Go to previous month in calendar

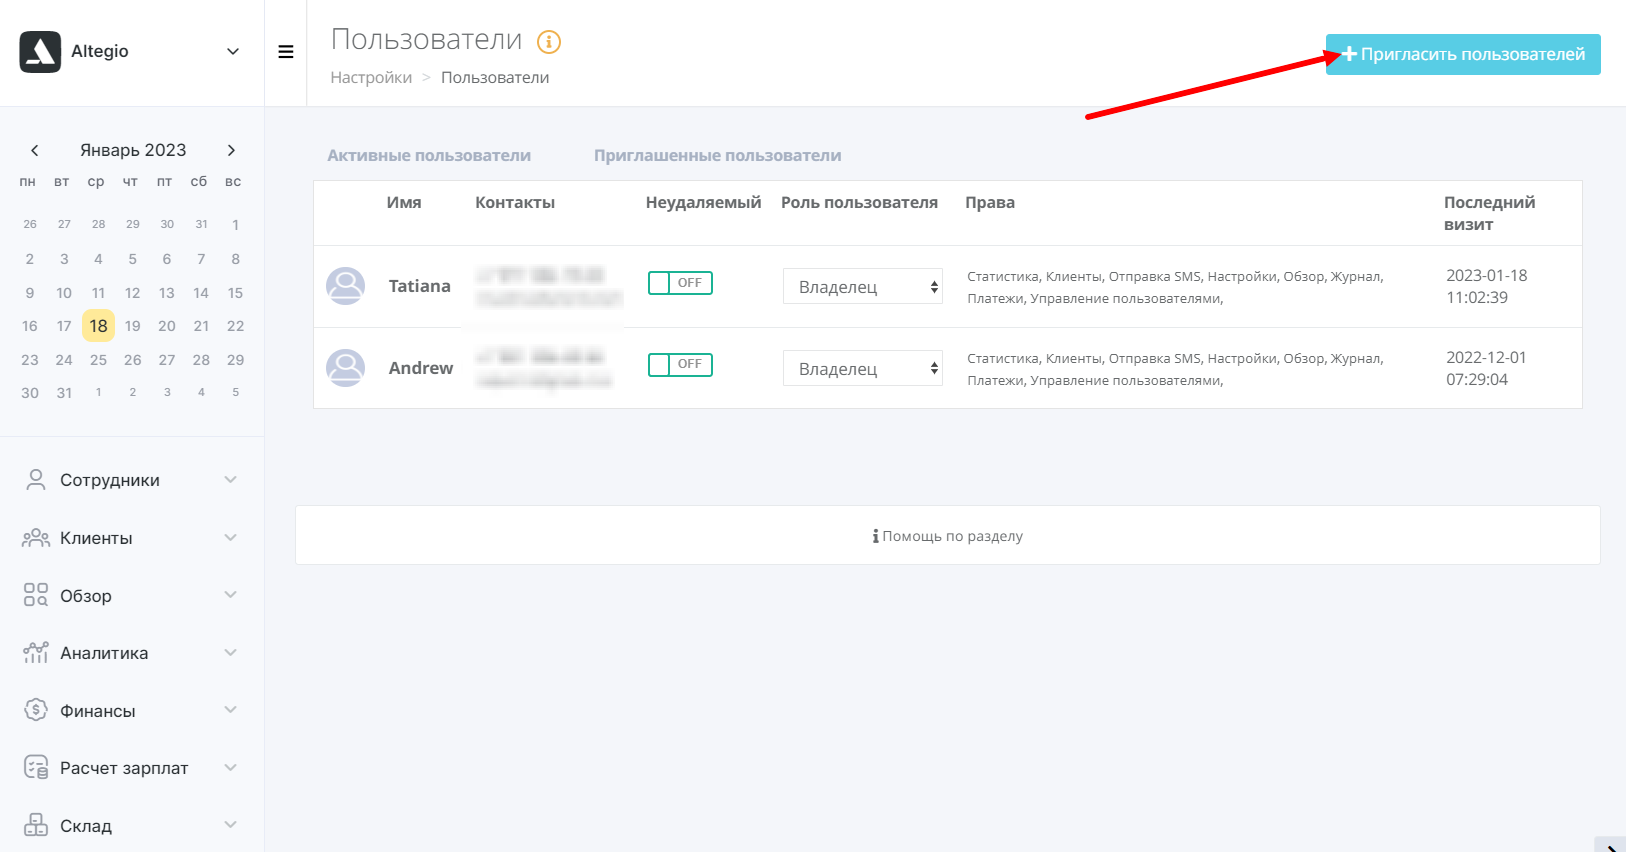tap(35, 150)
